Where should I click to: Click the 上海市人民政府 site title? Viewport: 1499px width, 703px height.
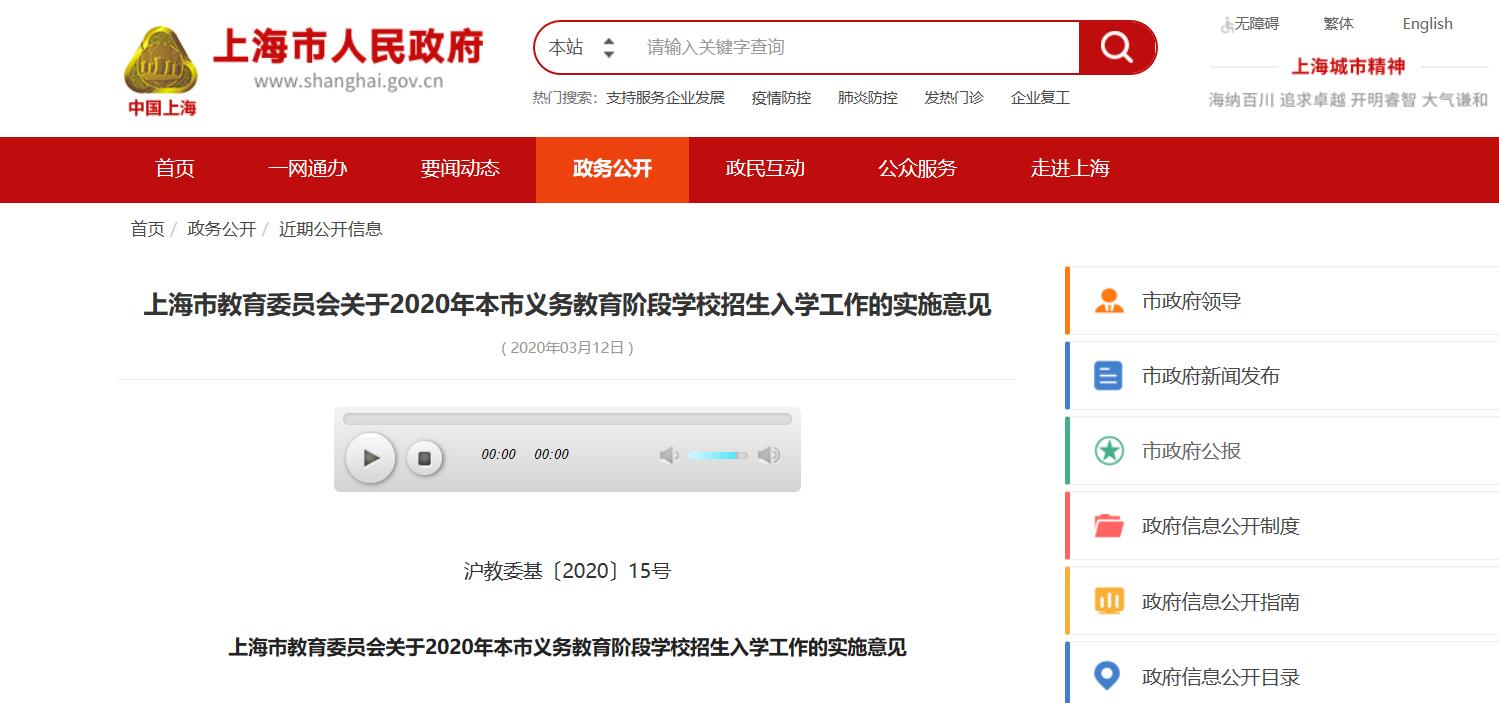(x=348, y=46)
